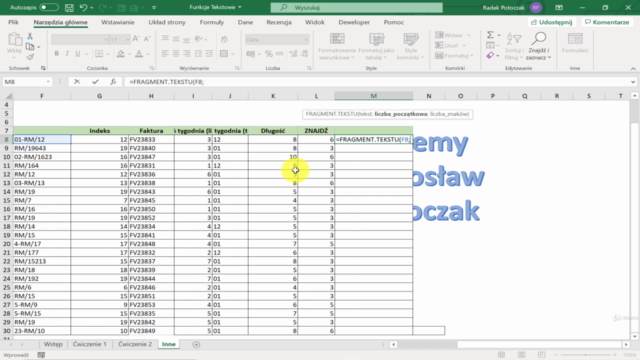Open the Pomoc tab
This screenshot has height=360, width=640.
[393, 22]
